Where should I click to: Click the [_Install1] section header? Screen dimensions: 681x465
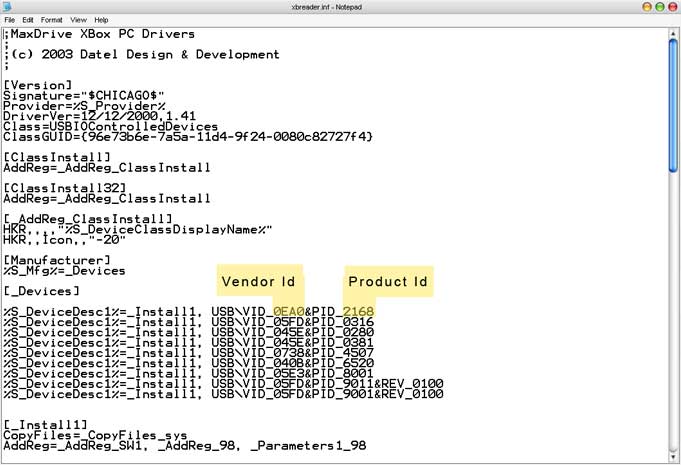46,425
